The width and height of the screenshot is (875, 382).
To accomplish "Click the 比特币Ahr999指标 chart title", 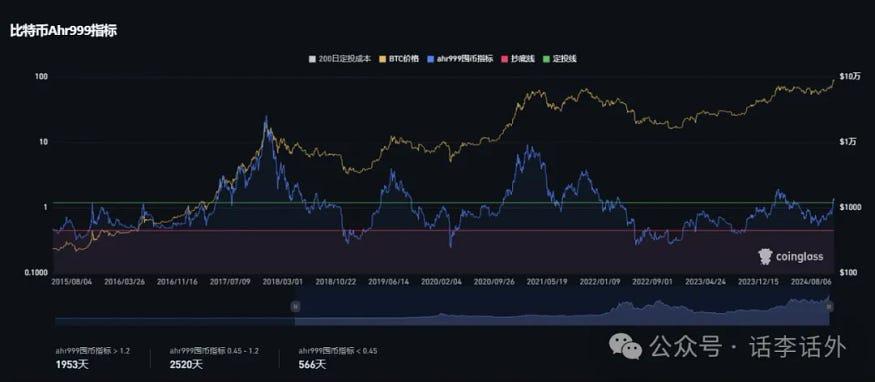I will click(x=63, y=31).
